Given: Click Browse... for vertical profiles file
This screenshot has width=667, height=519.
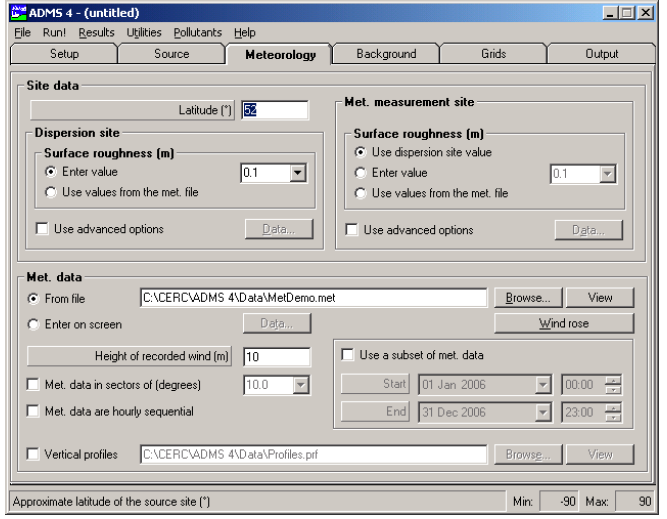Looking at the screenshot, I should point(528,455).
